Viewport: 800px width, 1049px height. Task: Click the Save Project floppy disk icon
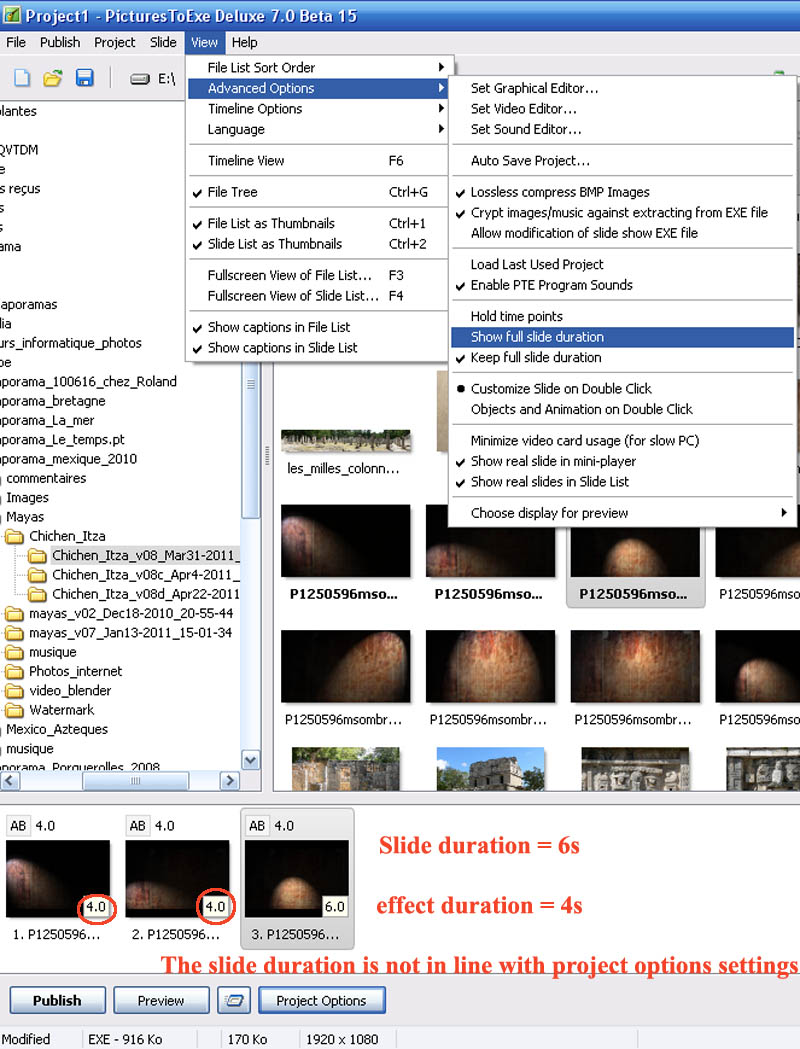click(85, 78)
